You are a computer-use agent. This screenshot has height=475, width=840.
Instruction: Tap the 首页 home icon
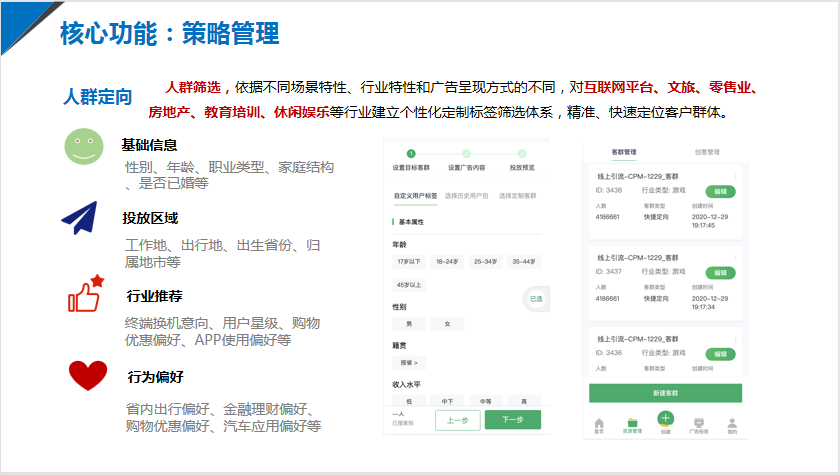pos(599,424)
